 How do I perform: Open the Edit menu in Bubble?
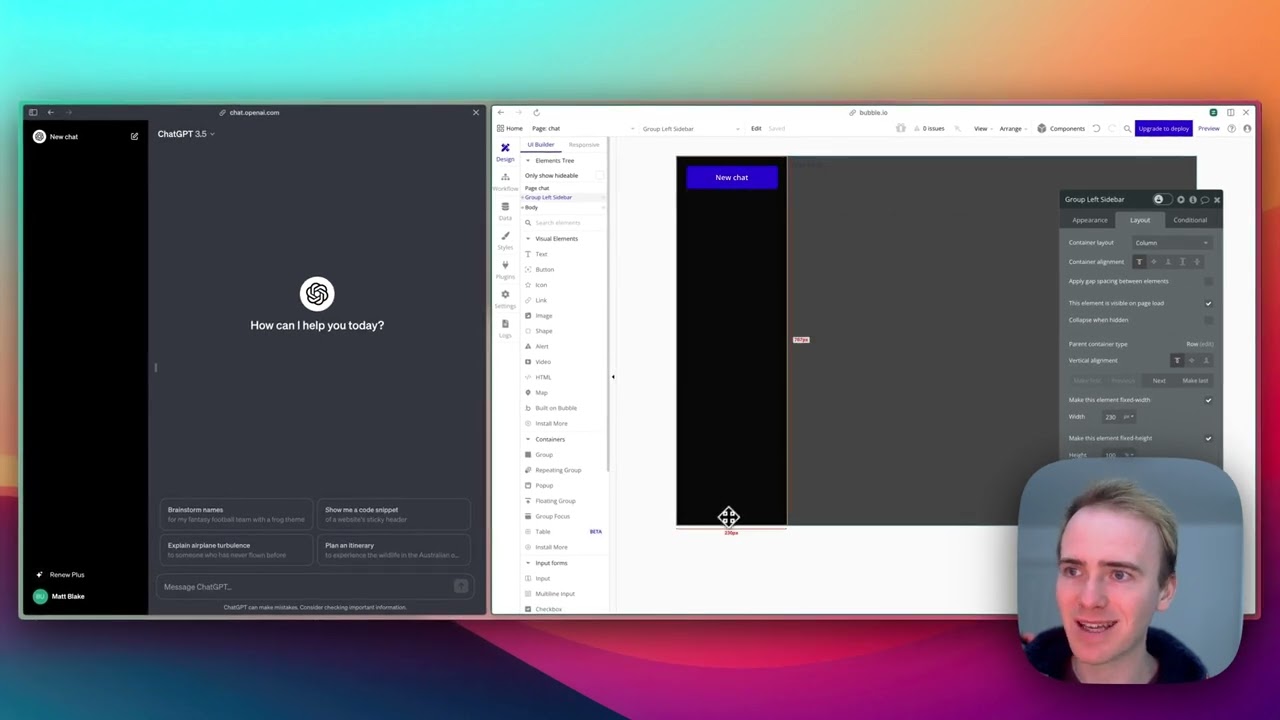pos(756,128)
